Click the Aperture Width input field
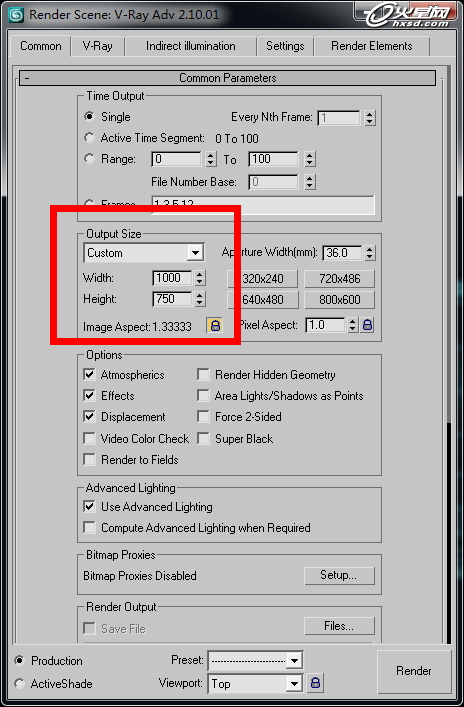 343,253
